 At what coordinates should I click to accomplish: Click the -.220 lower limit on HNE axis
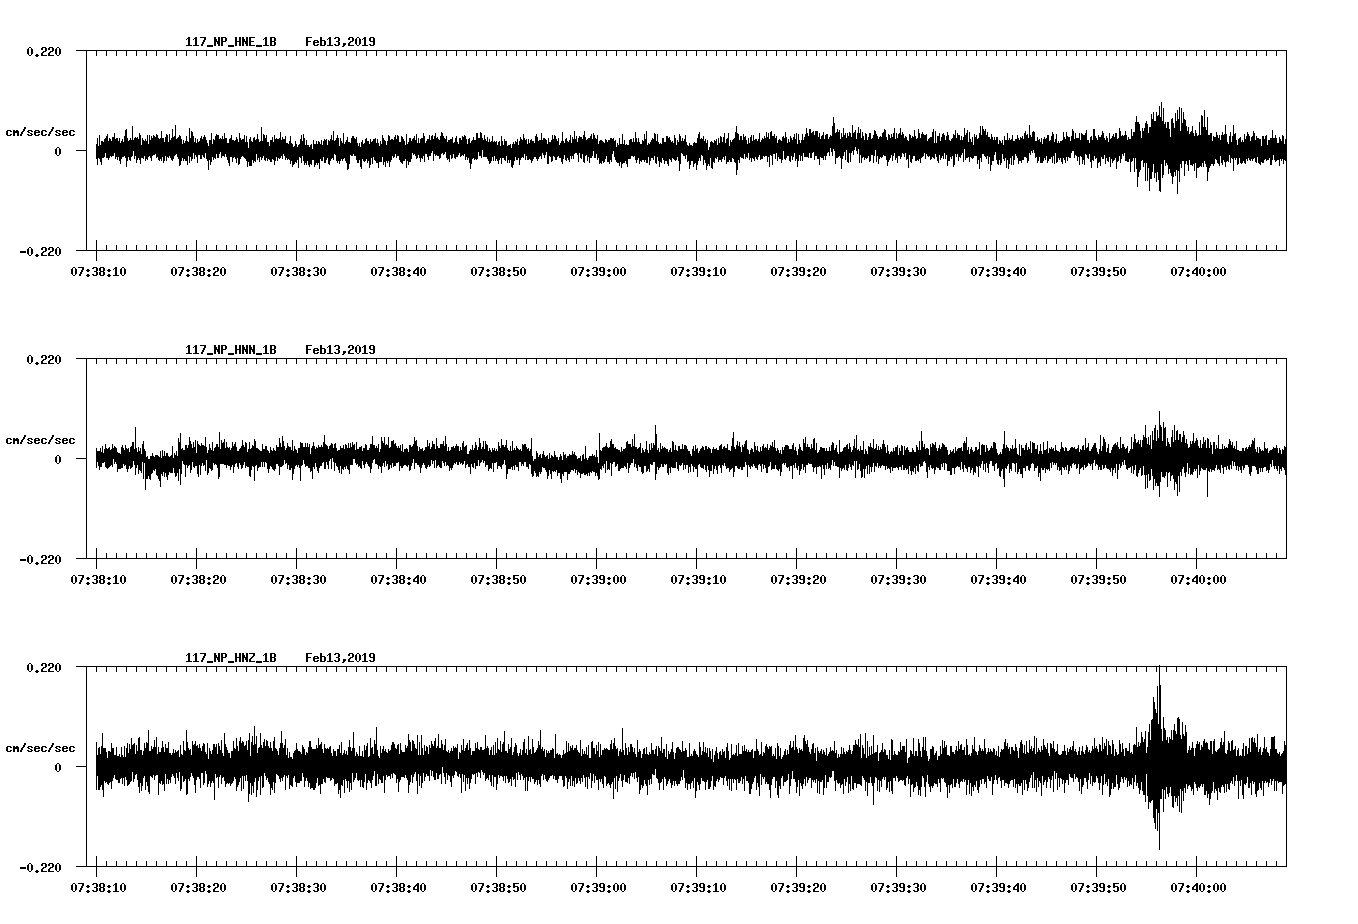coord(40,251)
